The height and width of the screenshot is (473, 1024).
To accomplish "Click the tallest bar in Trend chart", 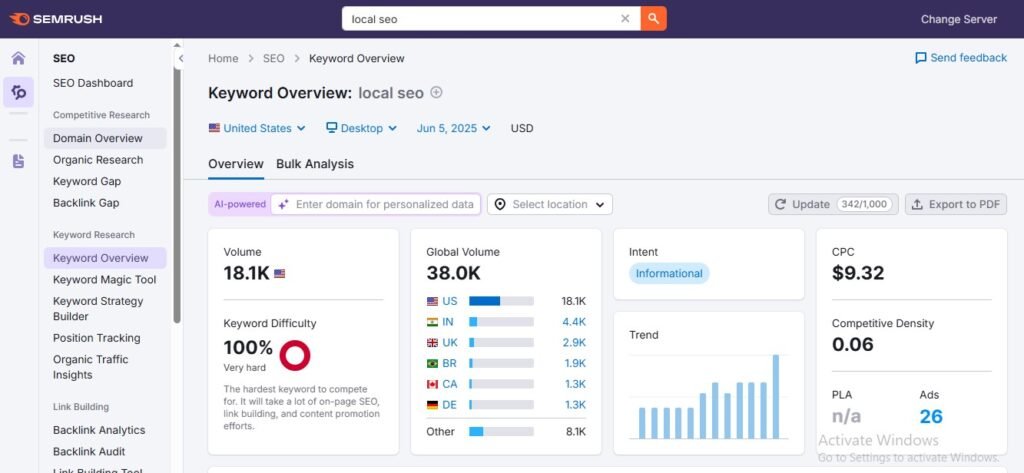I will tap(776, 397).
